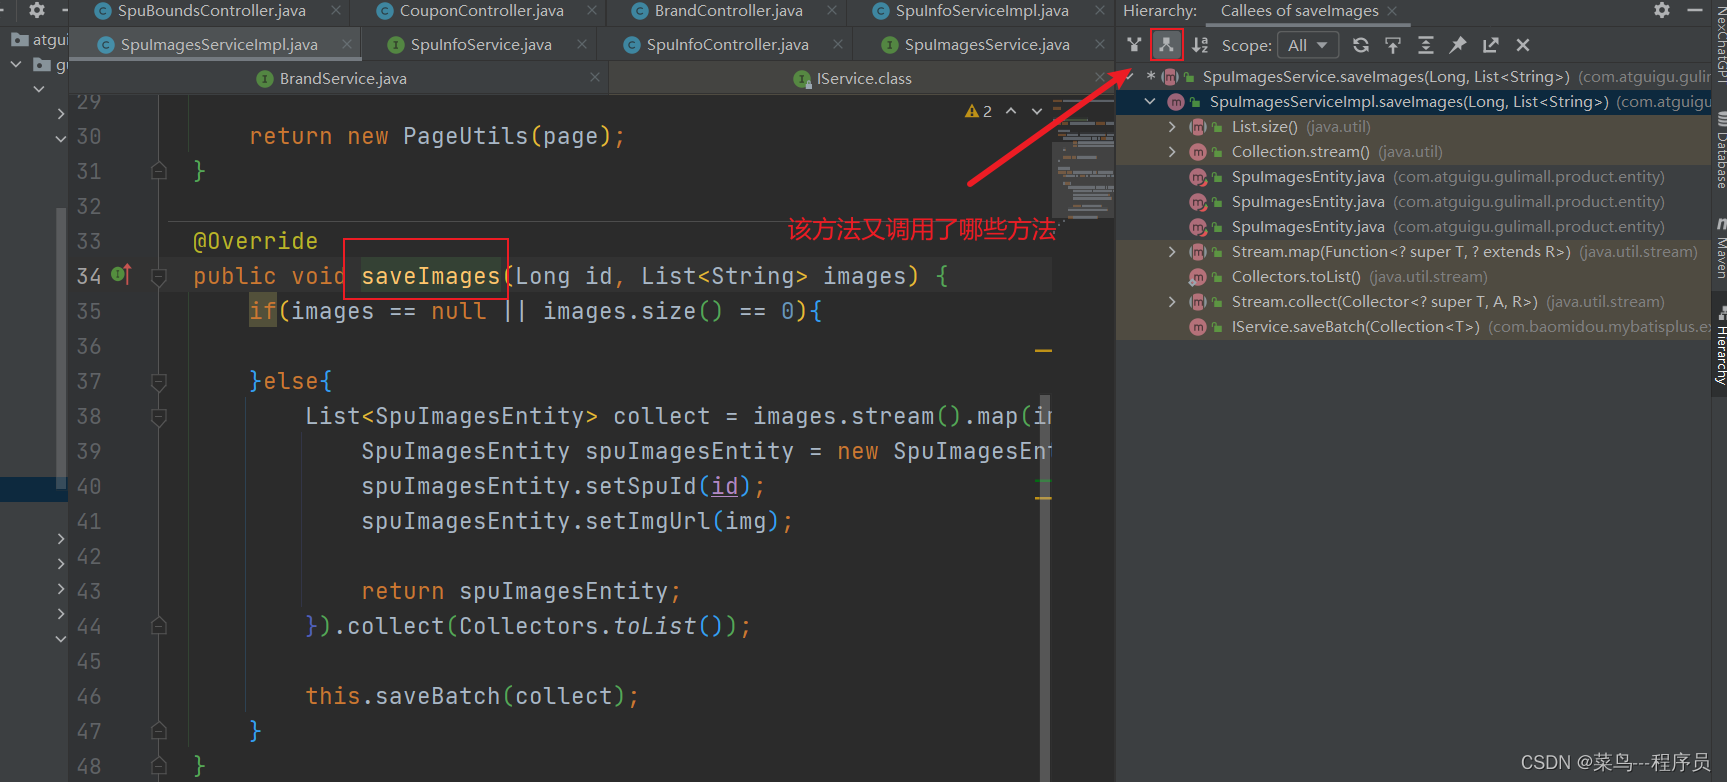Pin the hierarchy tab
The image size is (1727, 782).
pos(1458,45)
